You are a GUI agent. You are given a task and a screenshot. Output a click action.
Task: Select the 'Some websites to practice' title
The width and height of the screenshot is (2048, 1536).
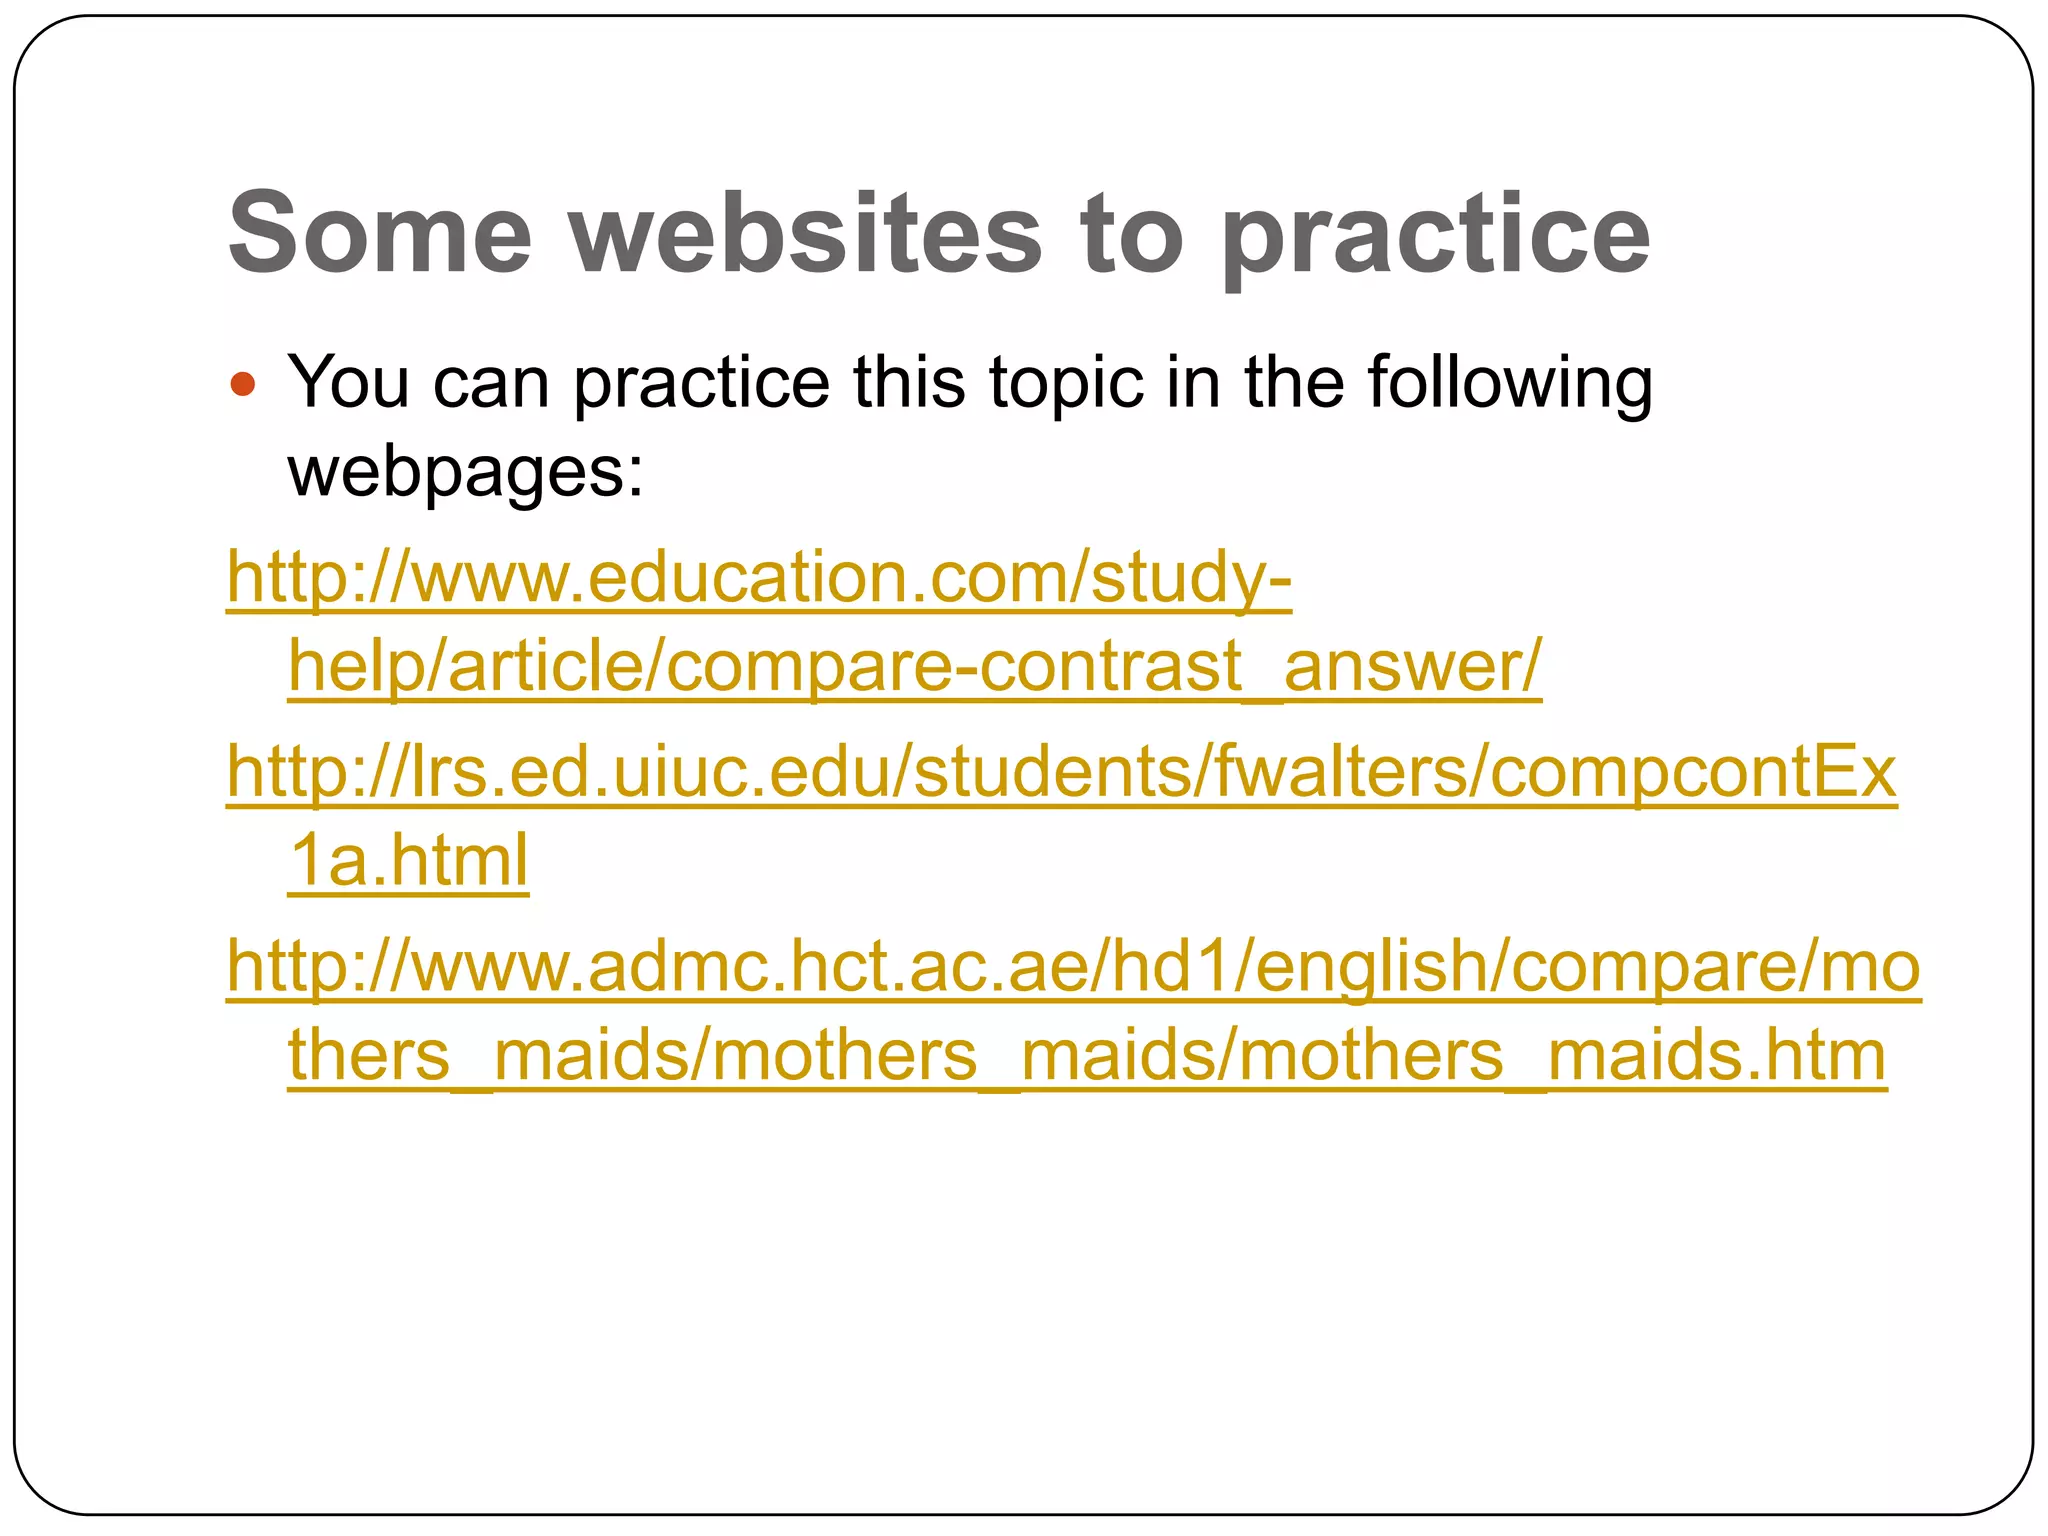tap(939, 233)
